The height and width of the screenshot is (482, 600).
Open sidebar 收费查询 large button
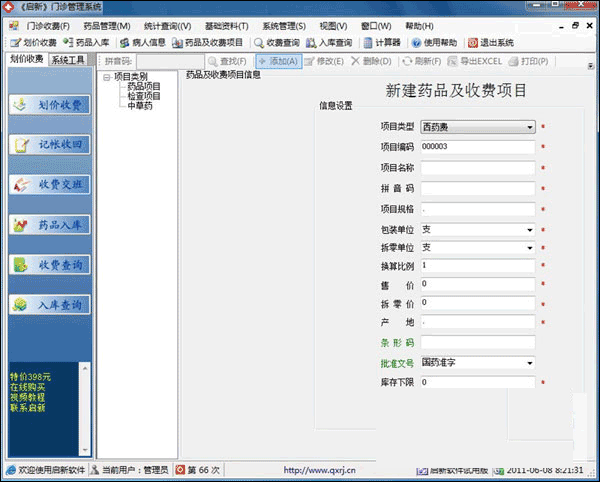click(50, 265)
